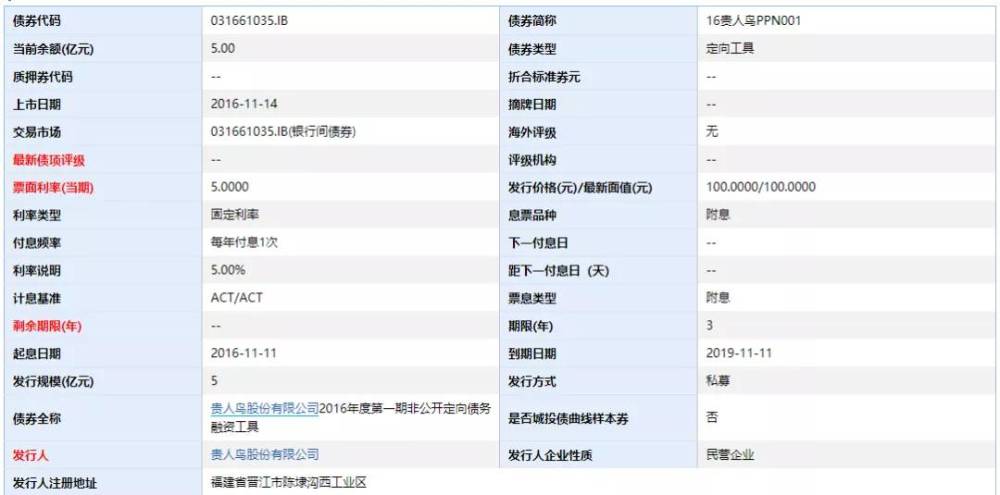Select the 是否城投债曲线样本券 value 否
1000x495 pixels.
pyautogui.click(x=712, y=417)
